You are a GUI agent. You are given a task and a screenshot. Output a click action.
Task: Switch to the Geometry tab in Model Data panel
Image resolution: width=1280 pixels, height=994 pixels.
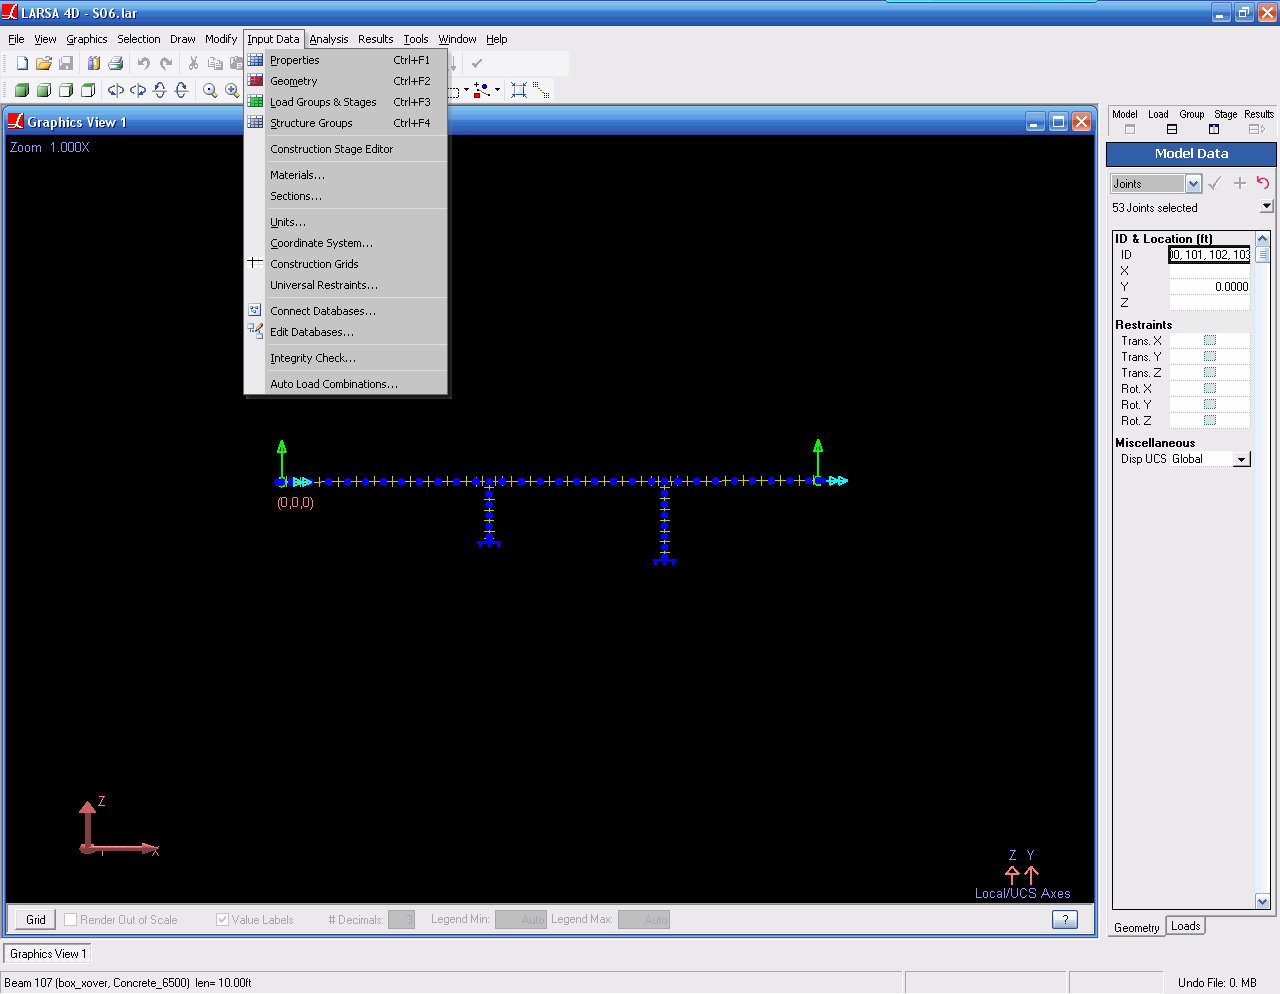pos(1137,927)
